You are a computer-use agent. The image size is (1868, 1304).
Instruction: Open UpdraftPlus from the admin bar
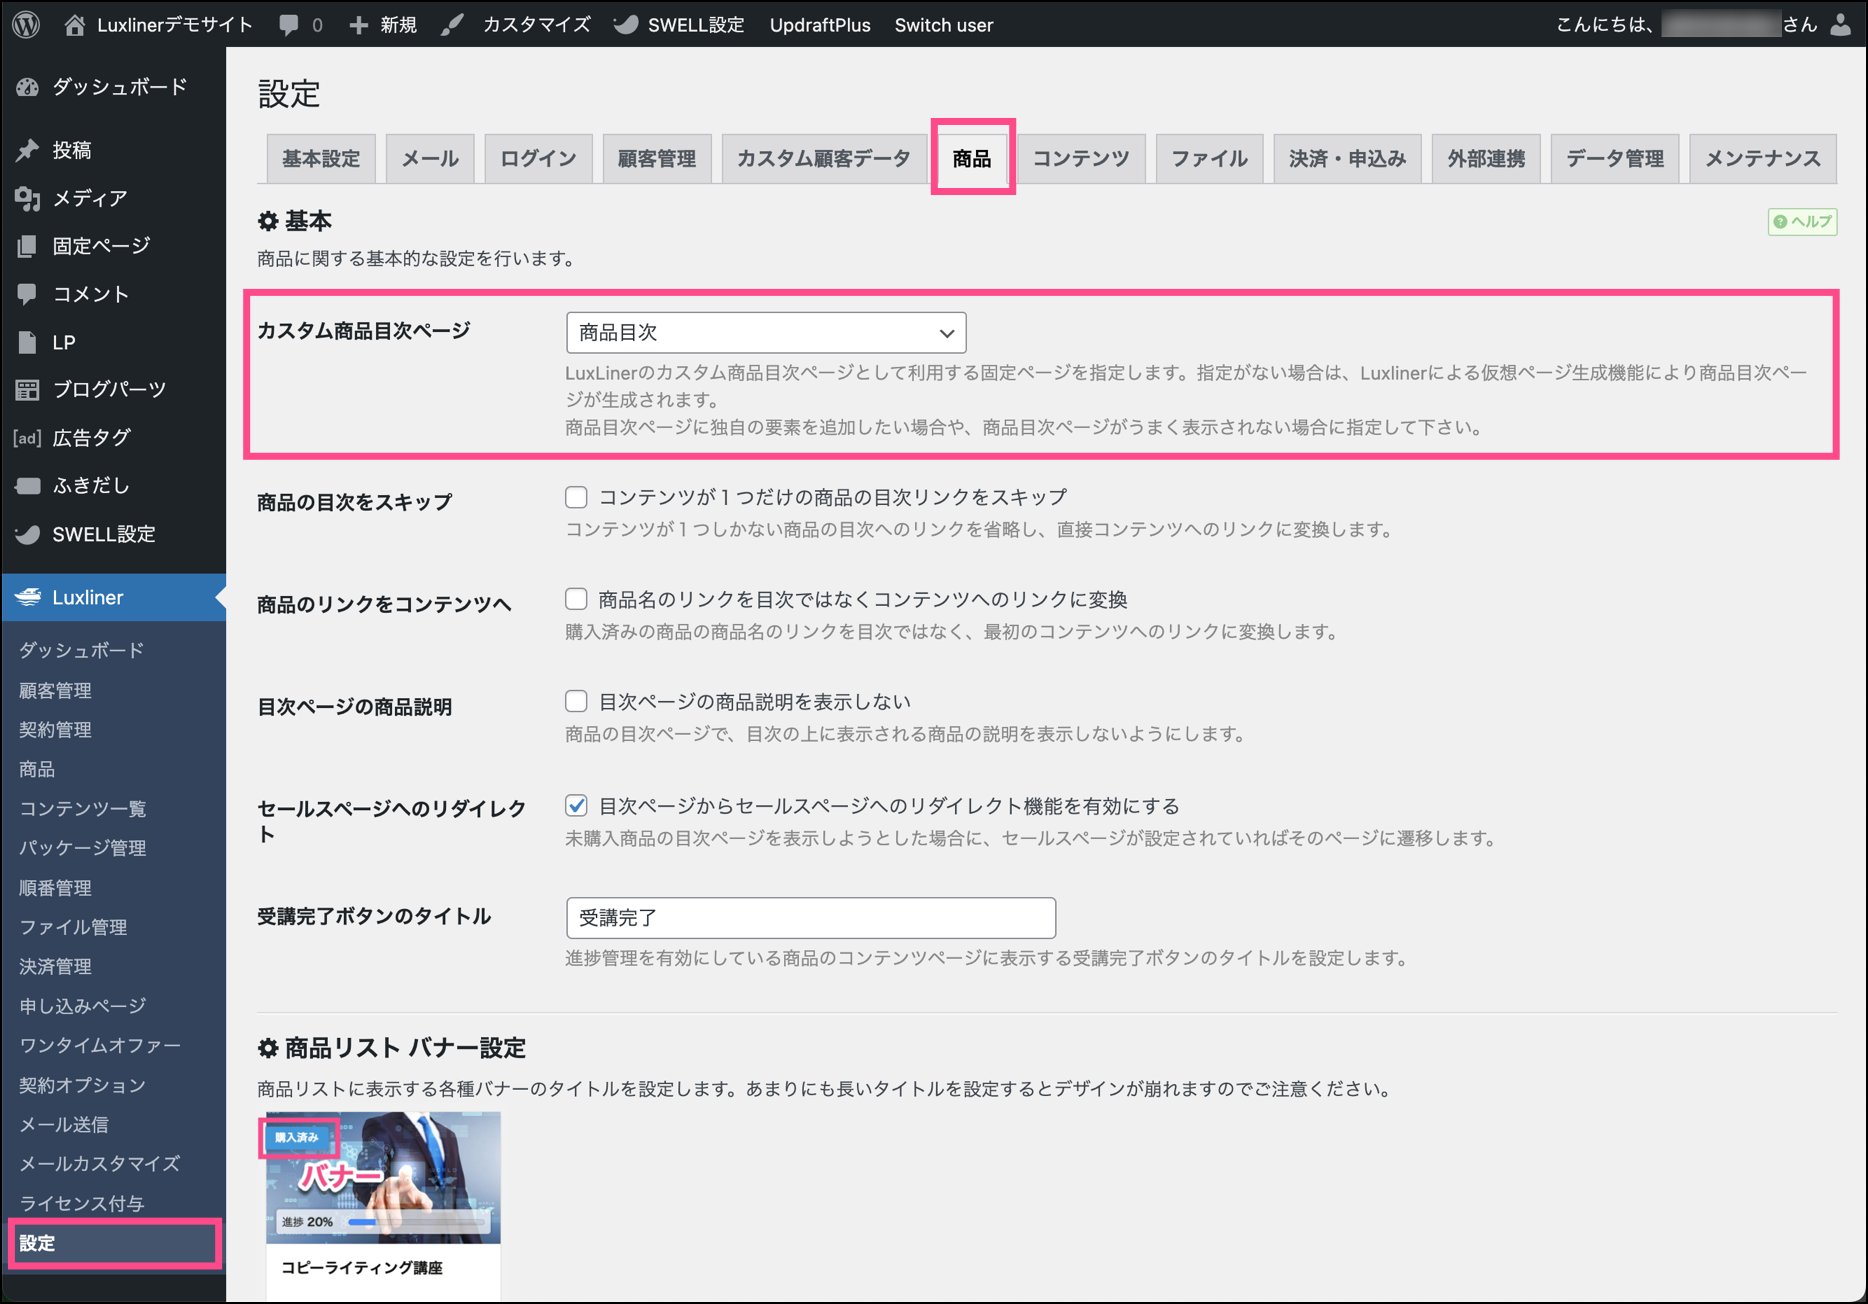pyautogui.click(x=819, y=25)
